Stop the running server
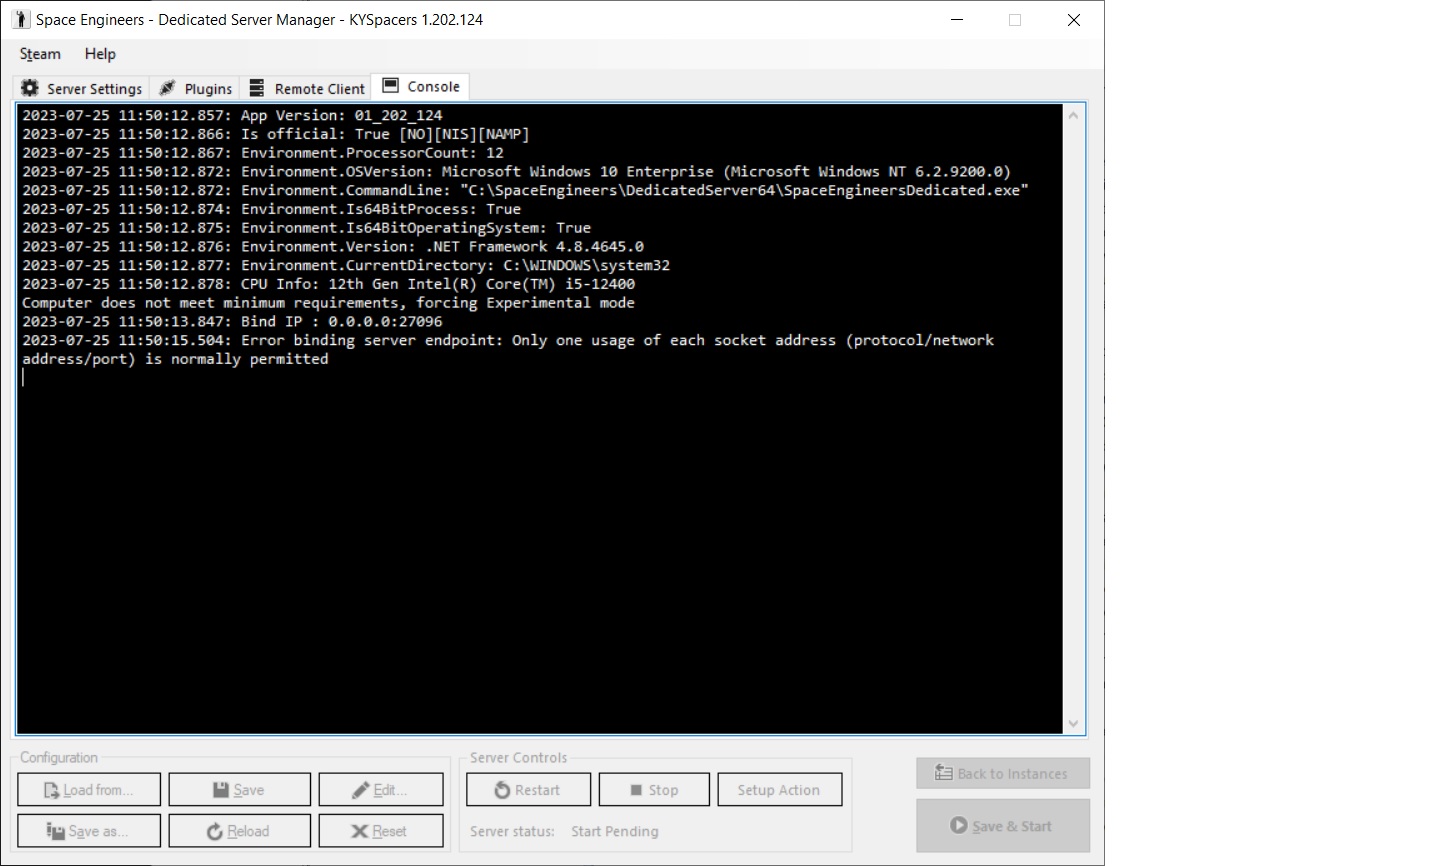 654,790
